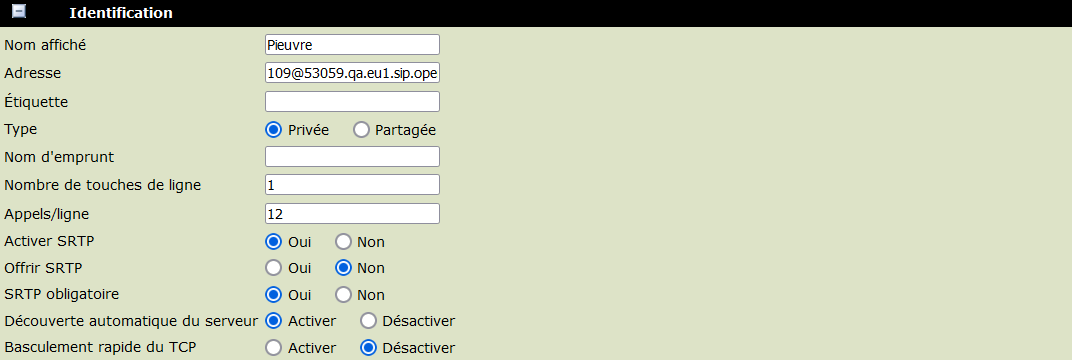Click the Nombre de touches de ligne field
Screen dimensions: 1072x360
[352, 184]
